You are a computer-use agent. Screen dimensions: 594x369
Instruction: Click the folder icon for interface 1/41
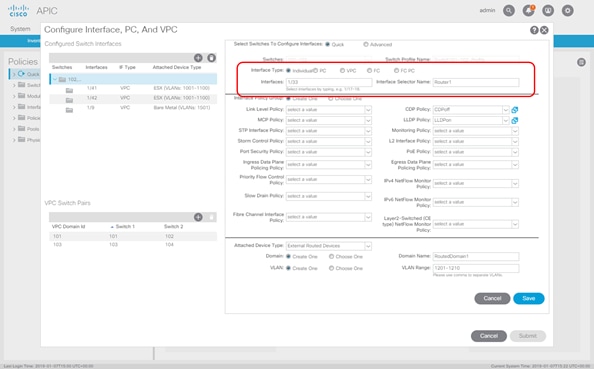tap(69, 90)
